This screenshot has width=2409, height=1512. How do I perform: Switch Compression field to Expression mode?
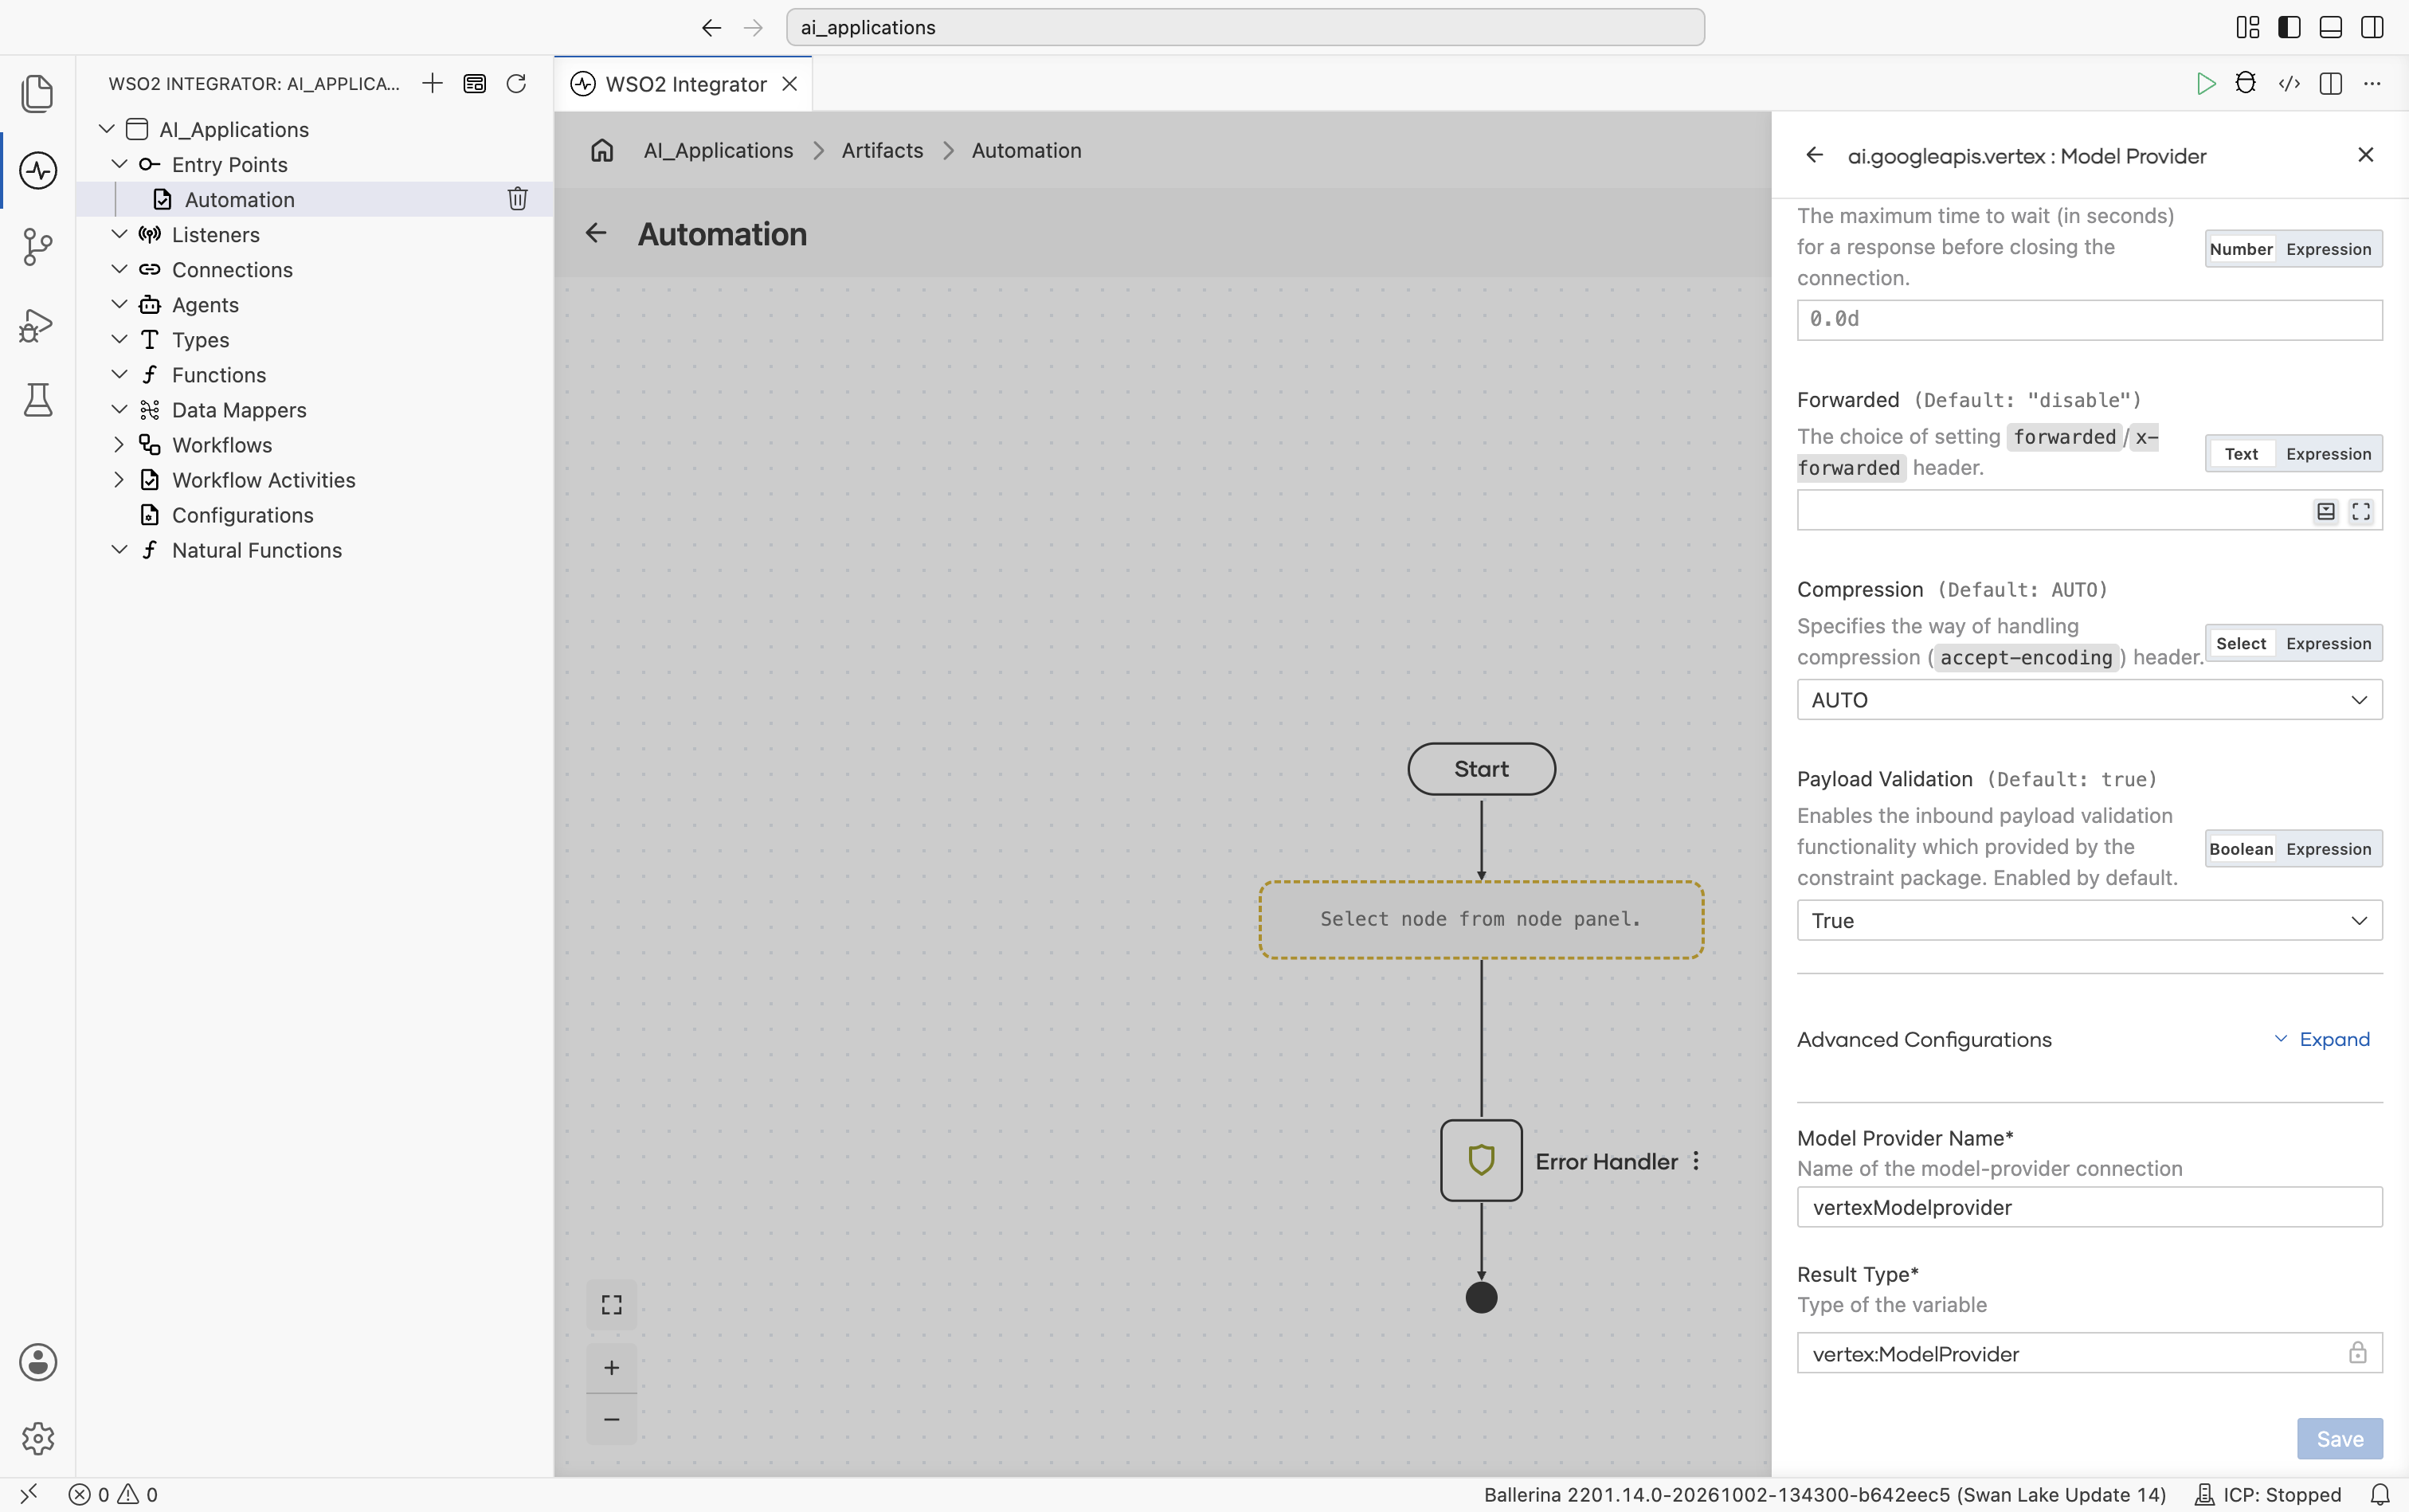click(2328, 643)
